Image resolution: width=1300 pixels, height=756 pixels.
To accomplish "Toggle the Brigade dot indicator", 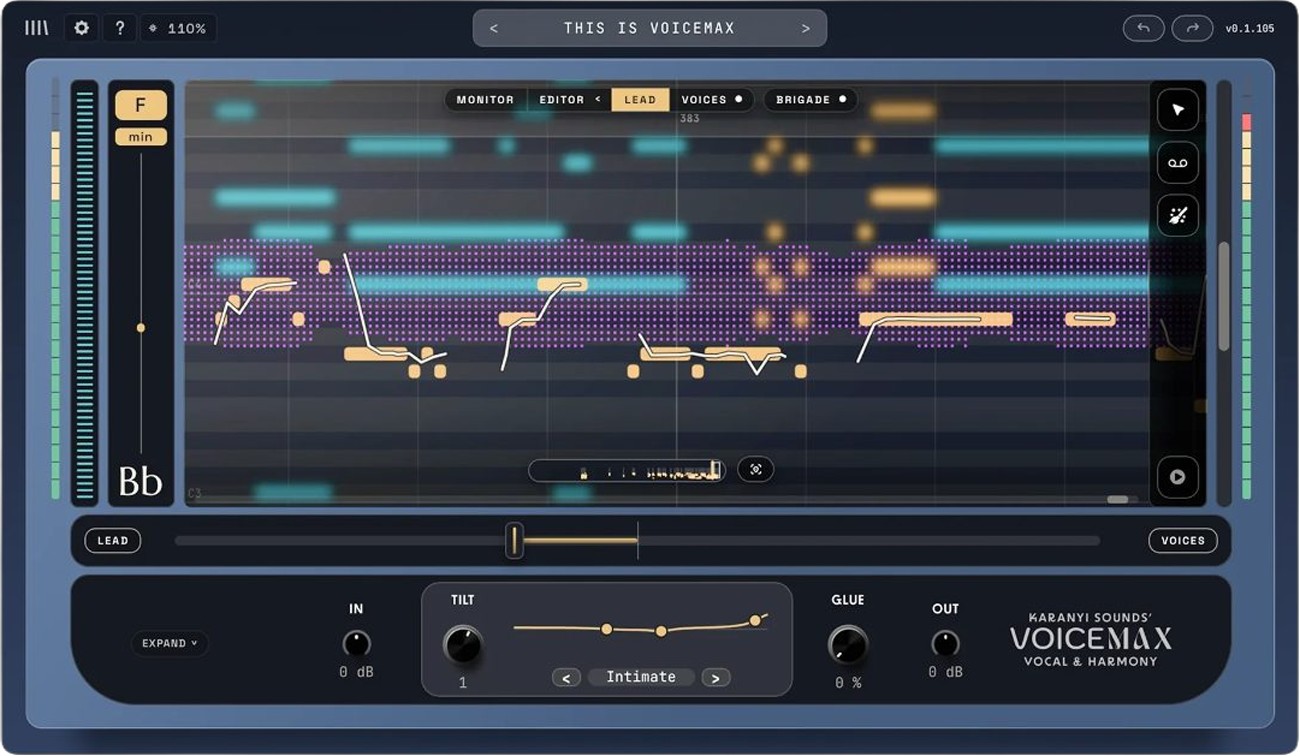I will point(842,99).
